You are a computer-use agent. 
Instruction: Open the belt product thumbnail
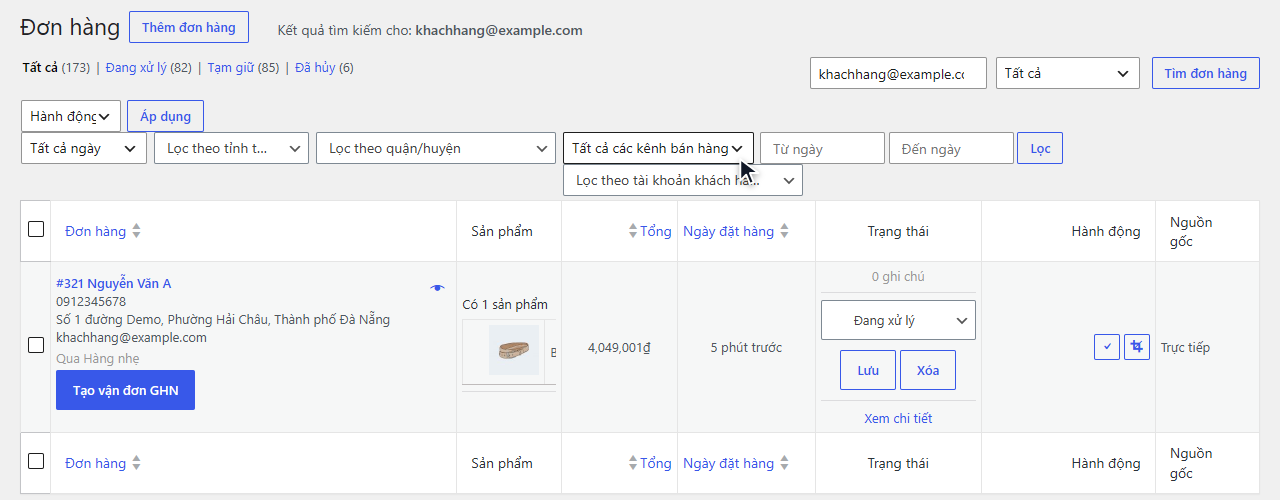point(514,350)
